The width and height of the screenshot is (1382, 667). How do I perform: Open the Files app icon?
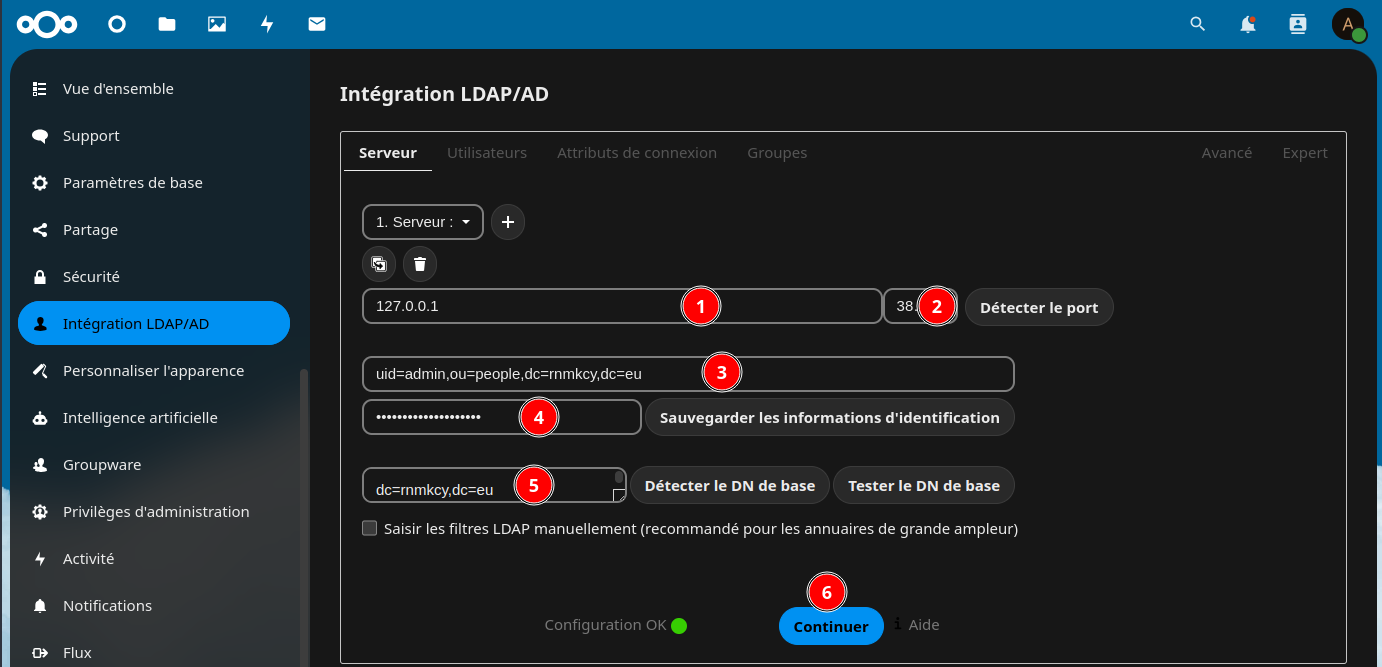click(167, 24)
